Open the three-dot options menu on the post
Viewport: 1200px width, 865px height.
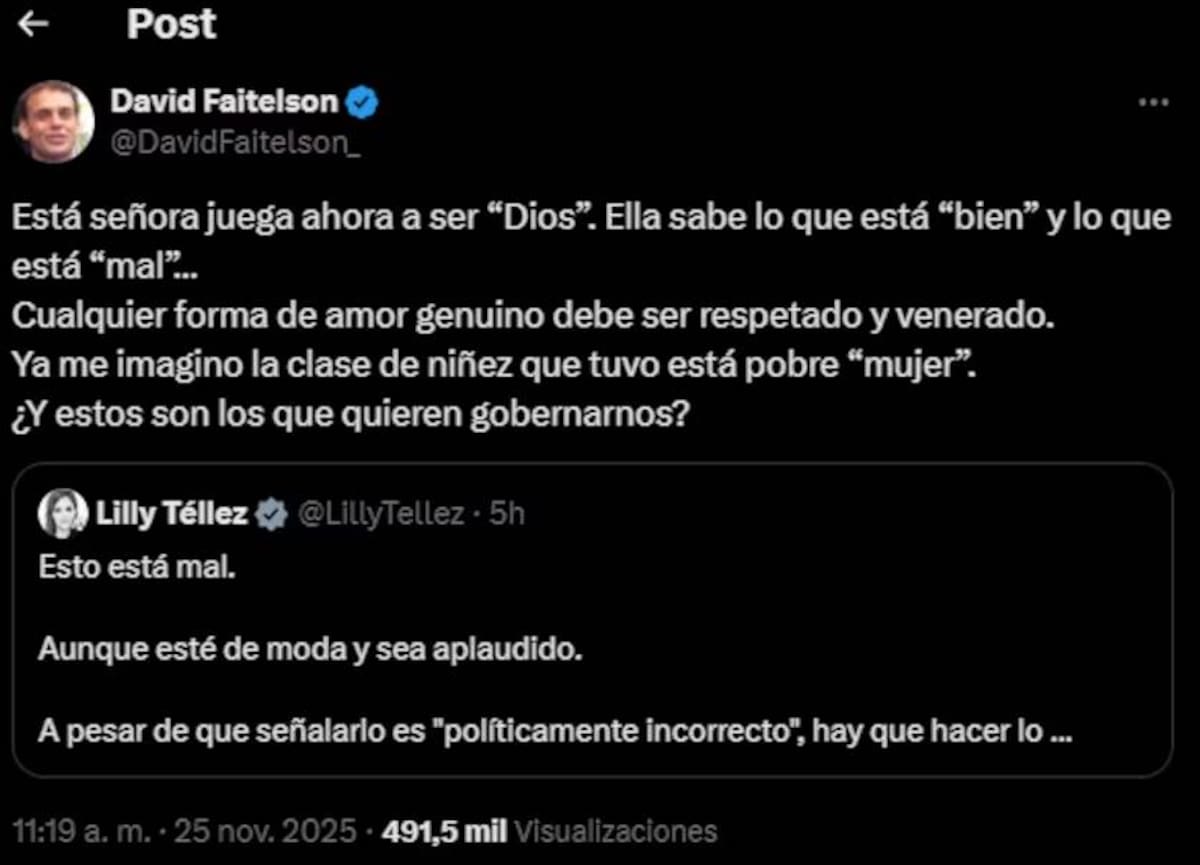(x=1155, y=100)
